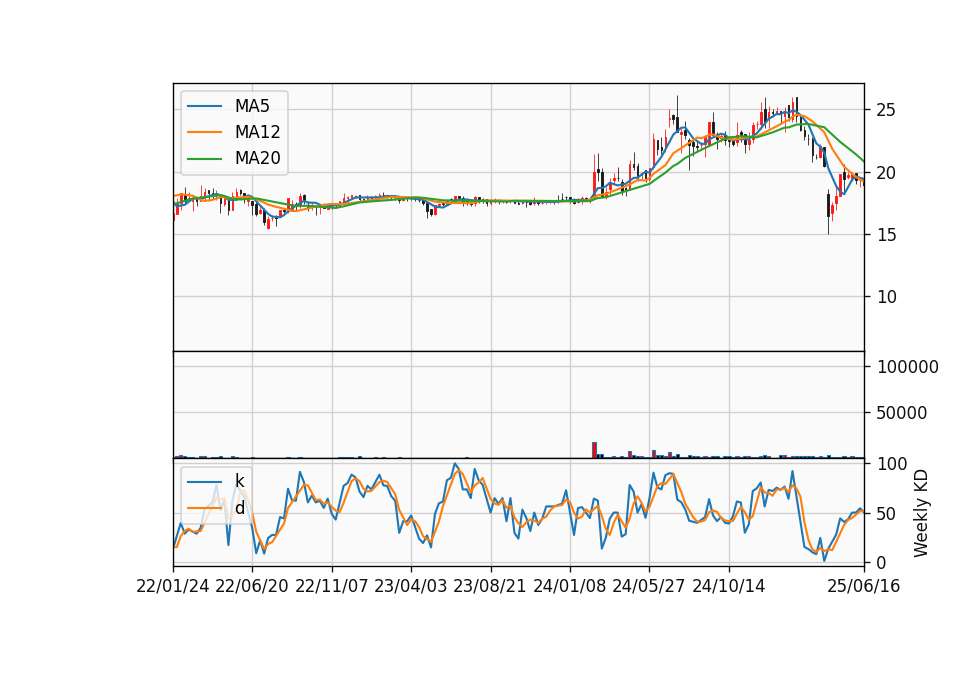
Task: Click the 23/04/03 date tick label
Action: [x=411, y=586]
